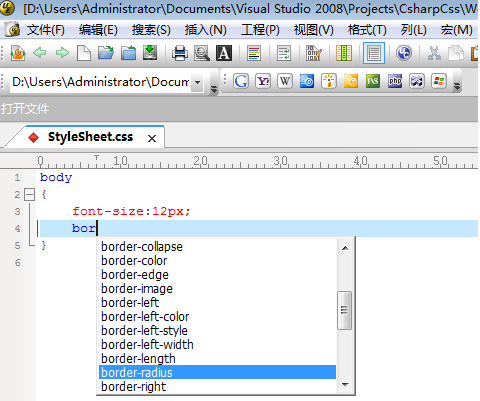Toggle the highlighted list view icon
Image resolution: width=480 pixels, height=401 pixels.
(x=374, y=53)
